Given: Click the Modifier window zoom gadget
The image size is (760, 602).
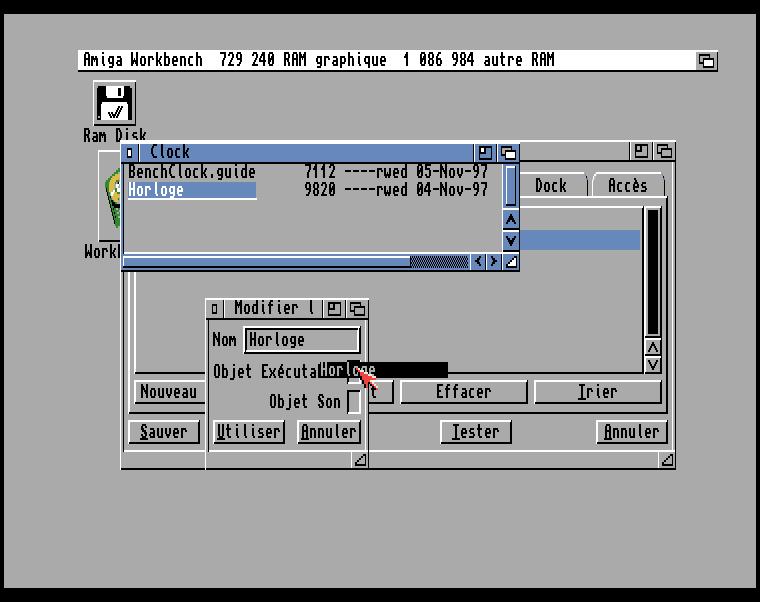Looking at the screenshot, I should point(335,309).
